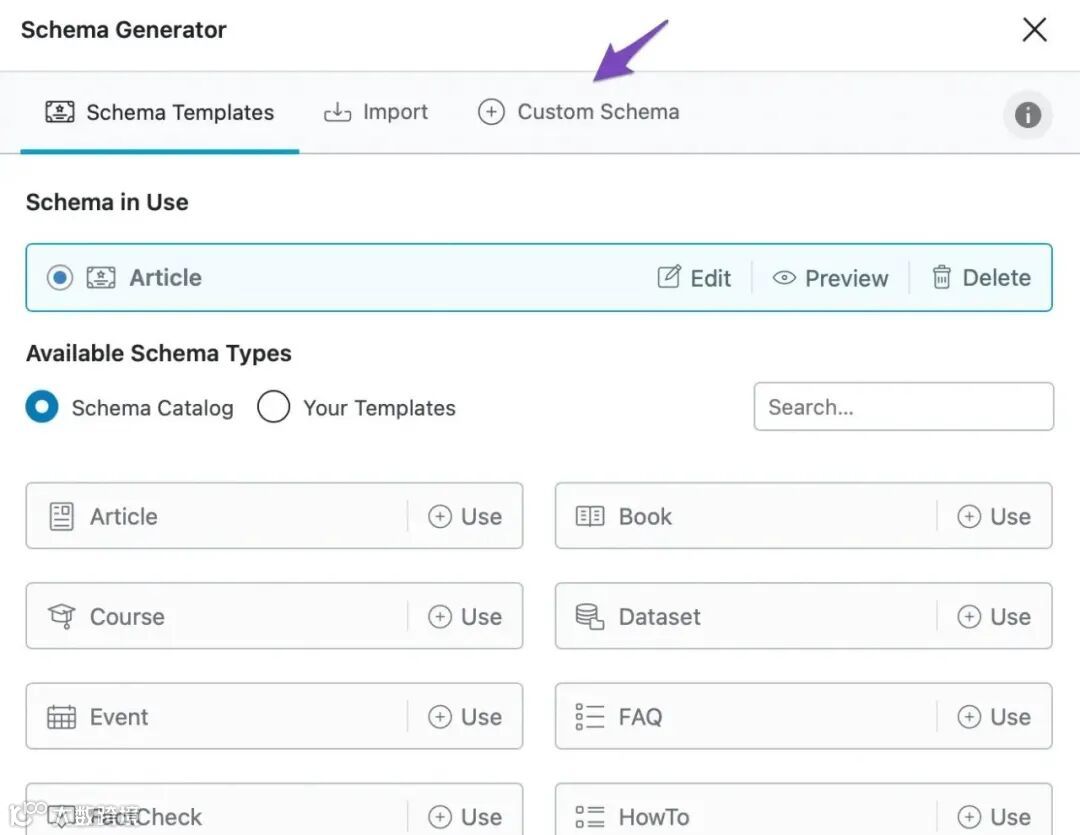Click the FAQ list icon

click(589, 717)
